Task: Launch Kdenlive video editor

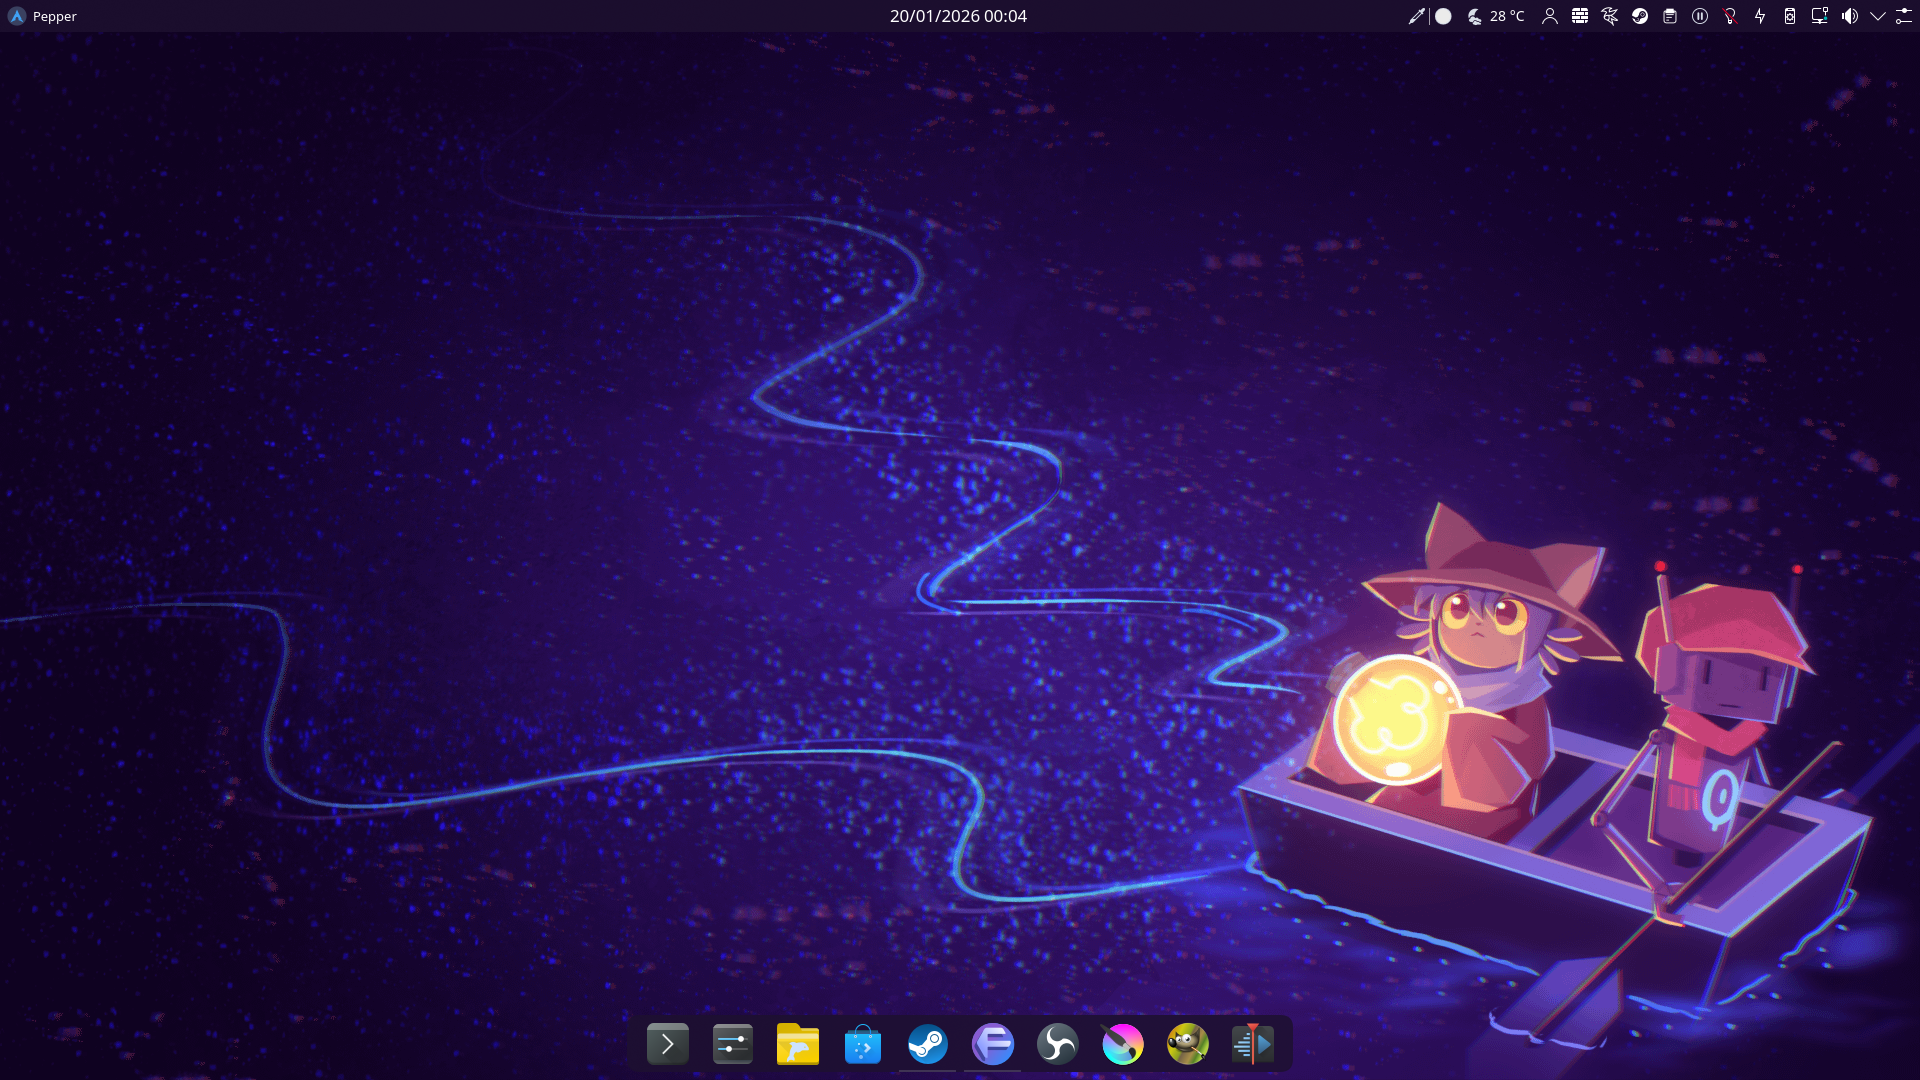Action: [x=1252, y=1044]
